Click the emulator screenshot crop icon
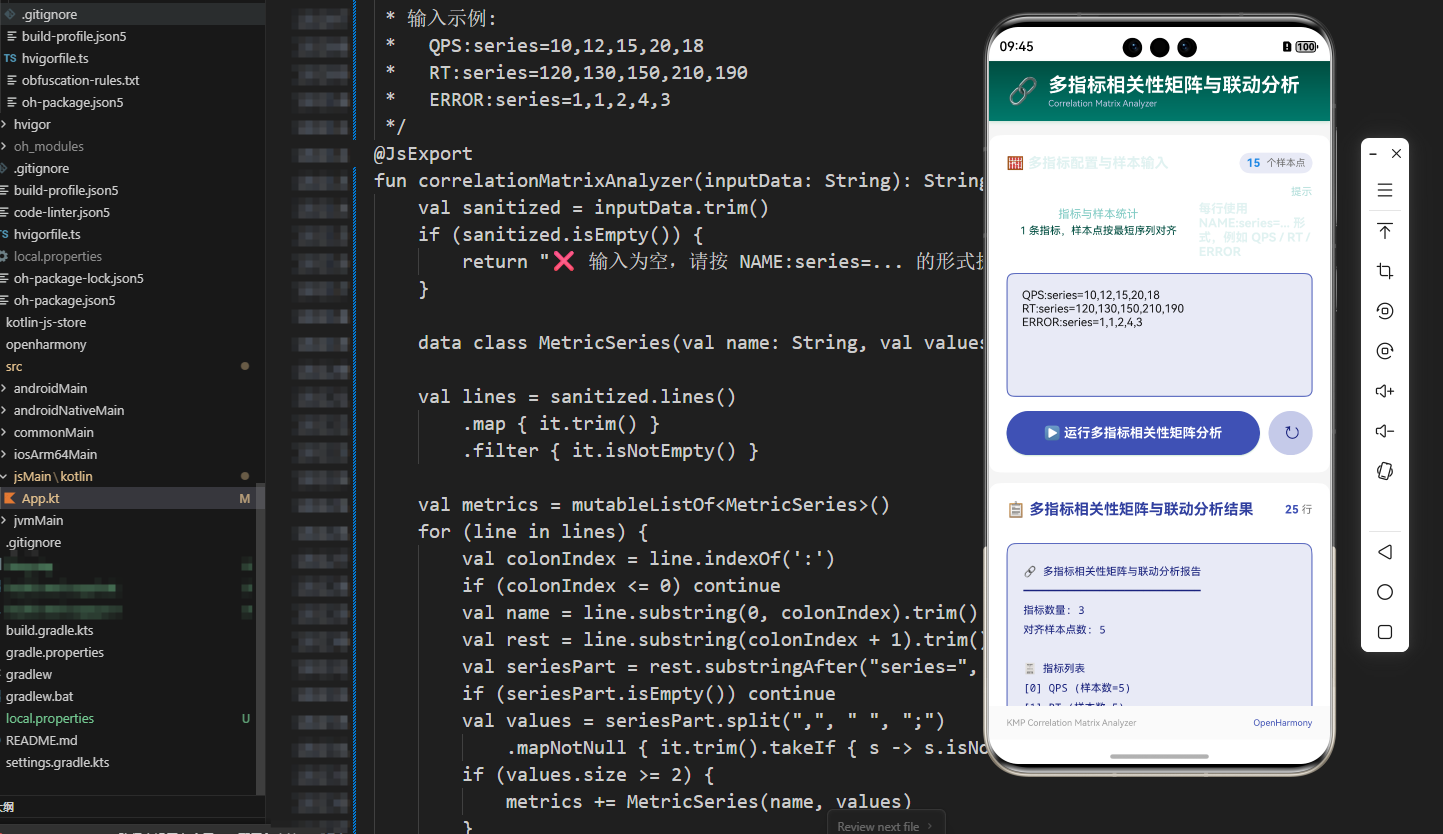This screenshot has height=834, width=1443. tap(1385, 271)
